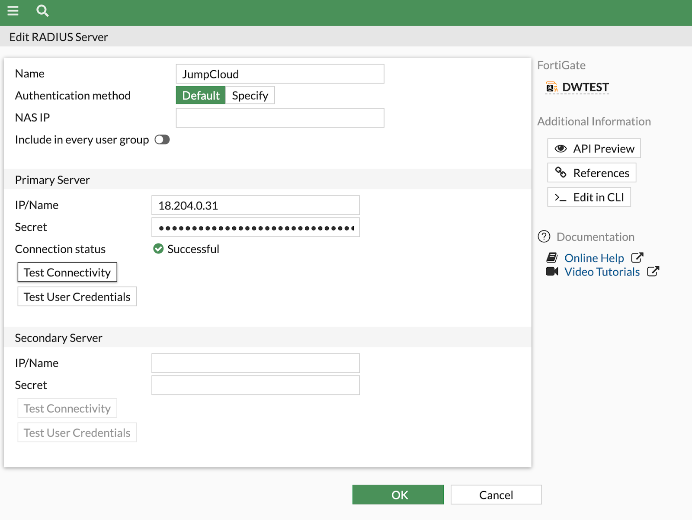Click the green Successful status check icon

tap(158, 249)
